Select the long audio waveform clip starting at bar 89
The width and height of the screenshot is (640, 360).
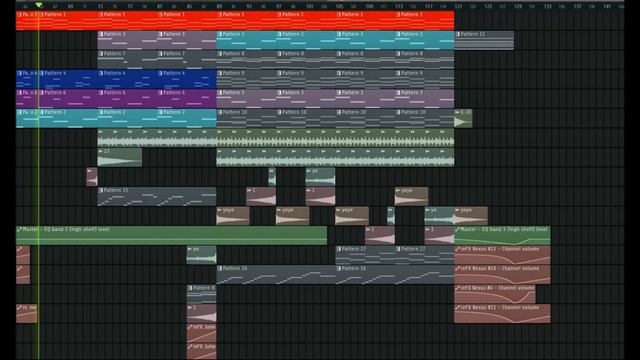tap(335, 158)
